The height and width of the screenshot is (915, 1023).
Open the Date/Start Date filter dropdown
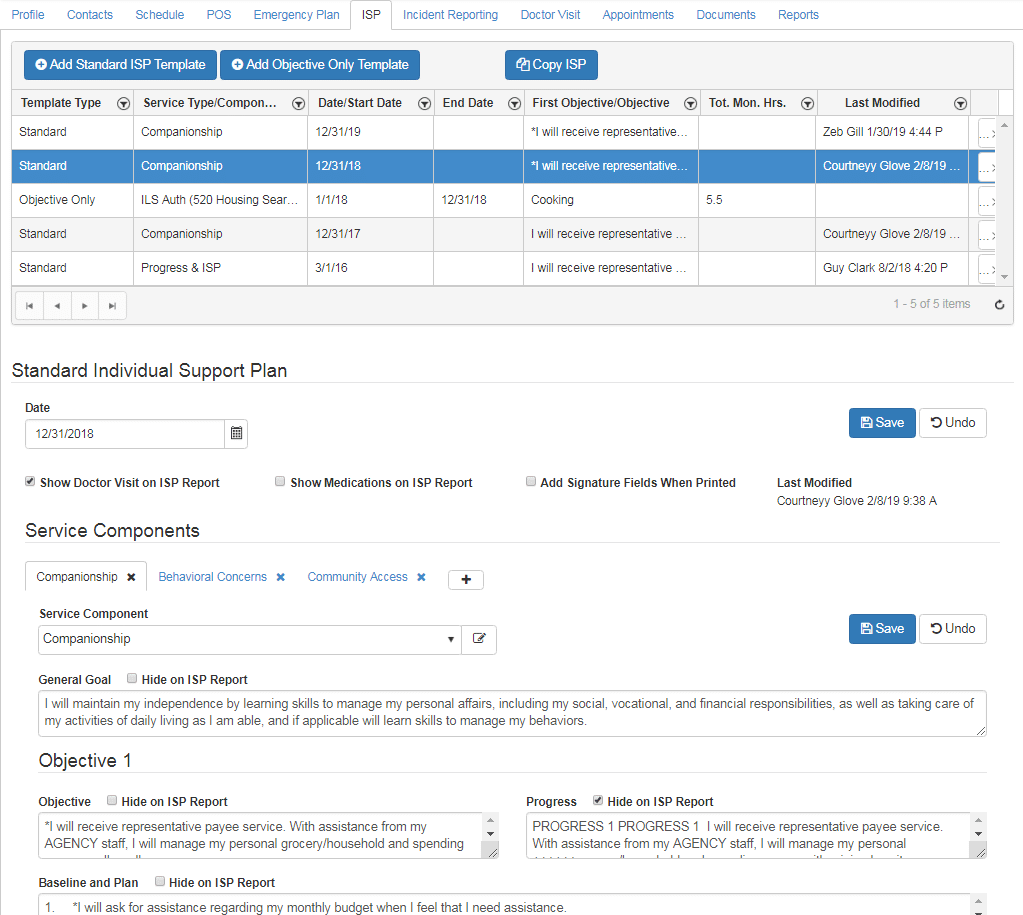(424, 102)
